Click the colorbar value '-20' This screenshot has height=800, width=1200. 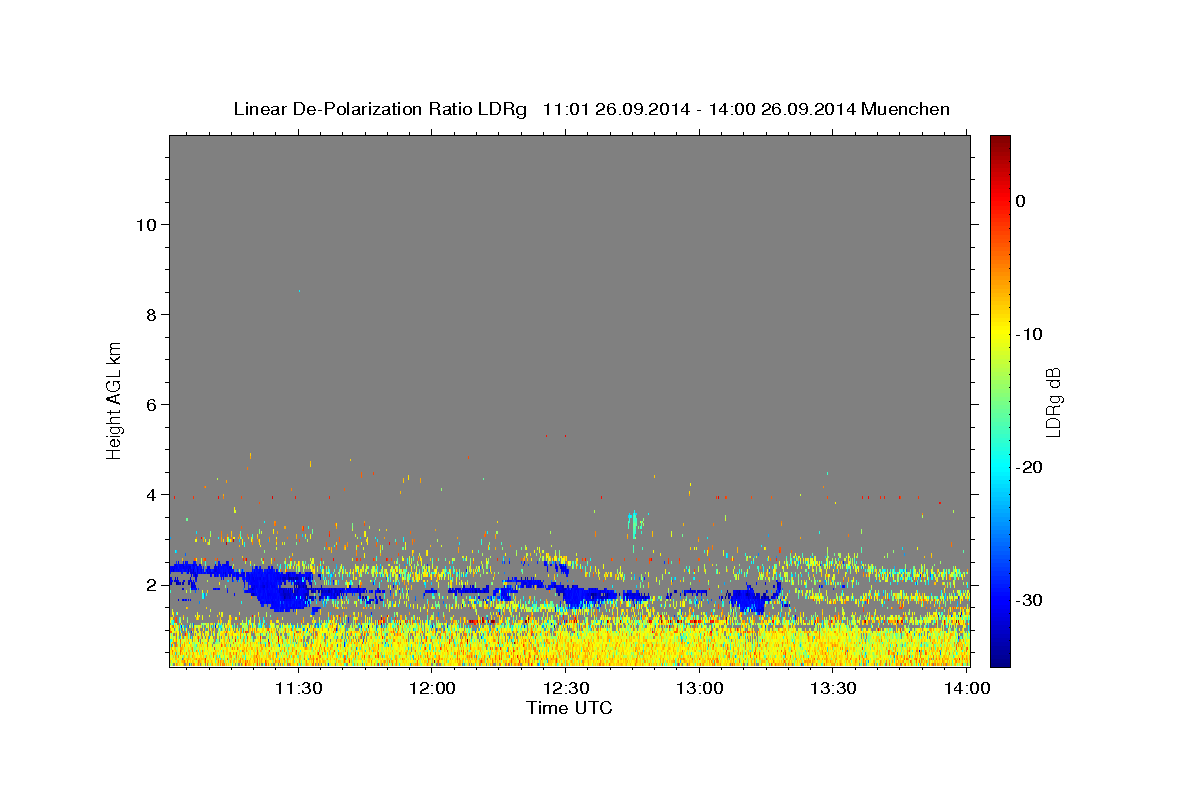tap(1030, 468)
